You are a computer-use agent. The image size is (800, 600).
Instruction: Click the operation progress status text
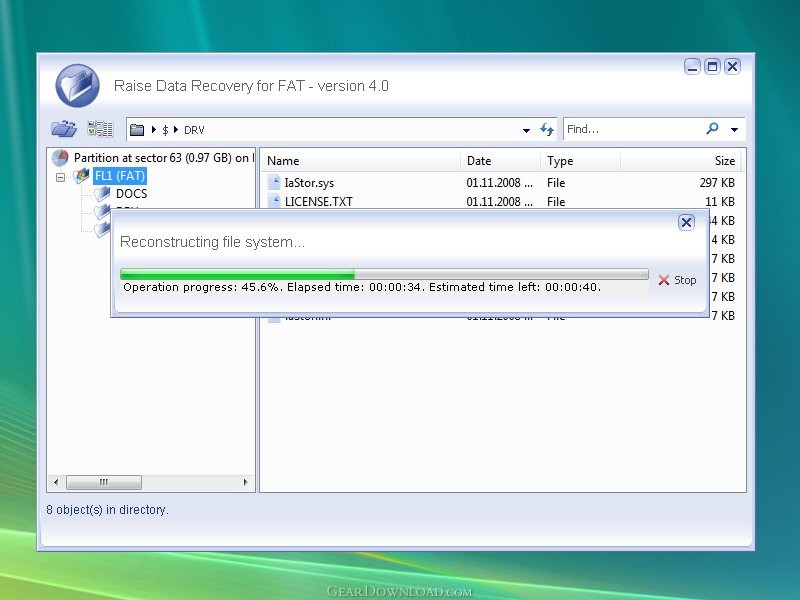(x=362, y=287)
